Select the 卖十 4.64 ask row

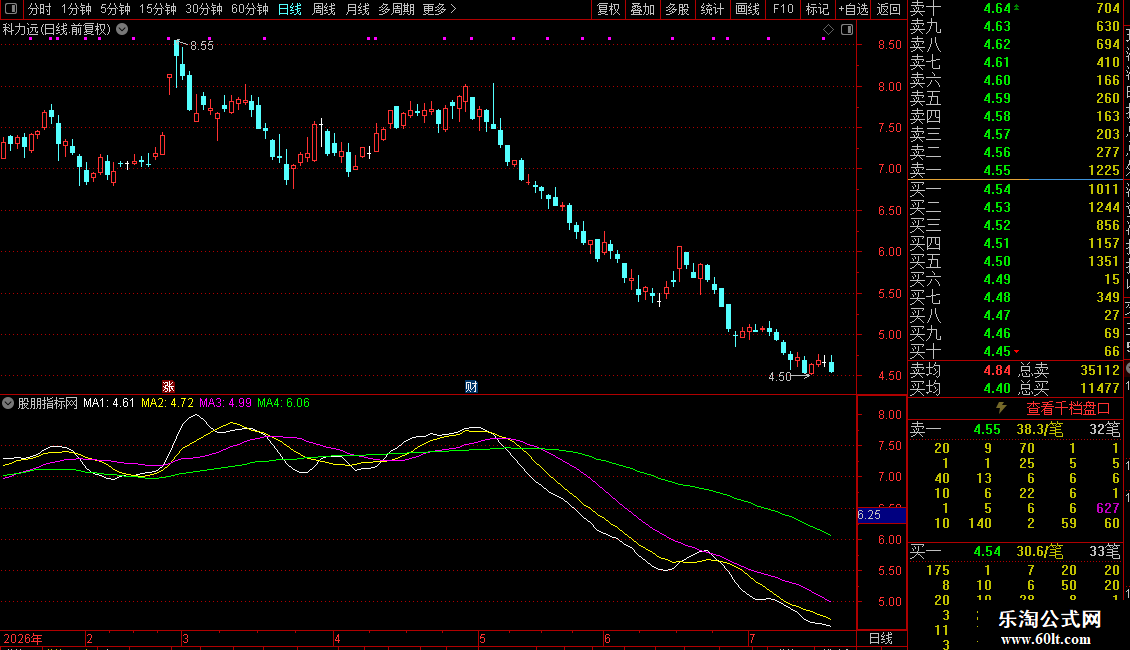(1015, 9)
